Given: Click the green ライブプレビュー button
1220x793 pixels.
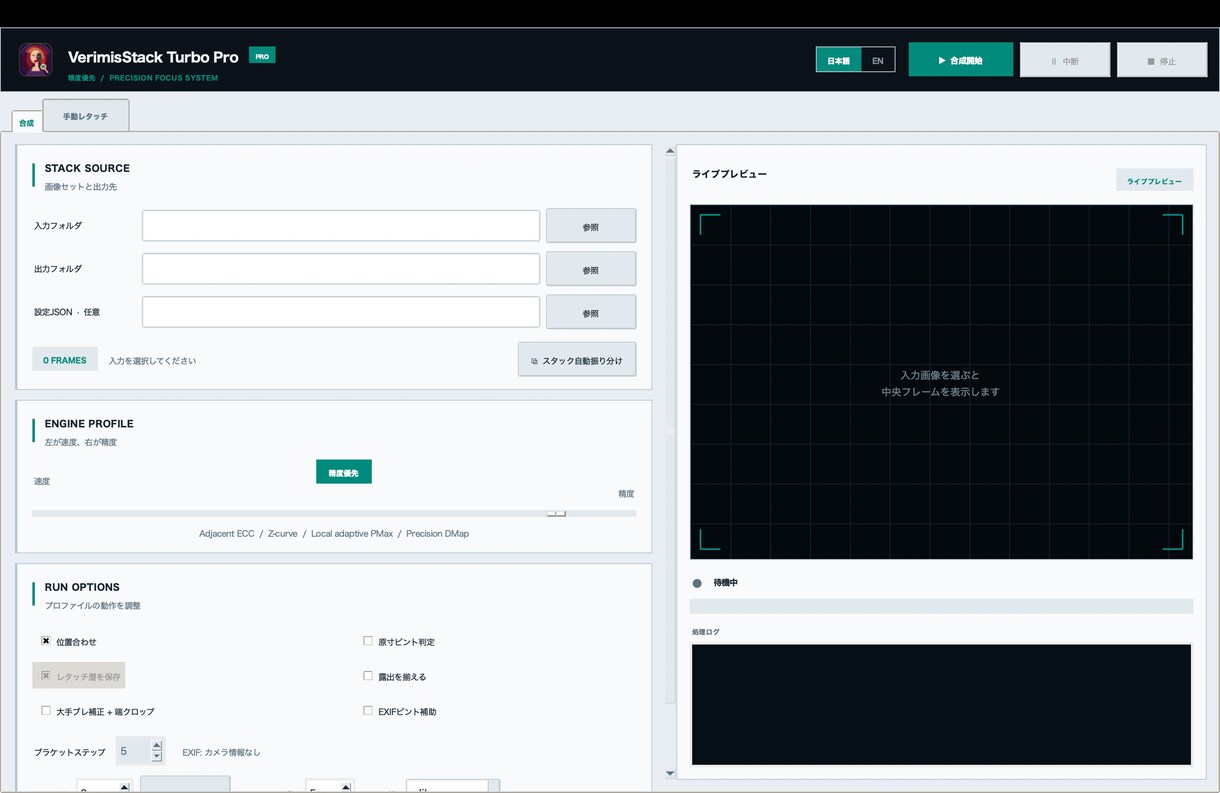Looking at the screenshot, I should (1154, 181).
